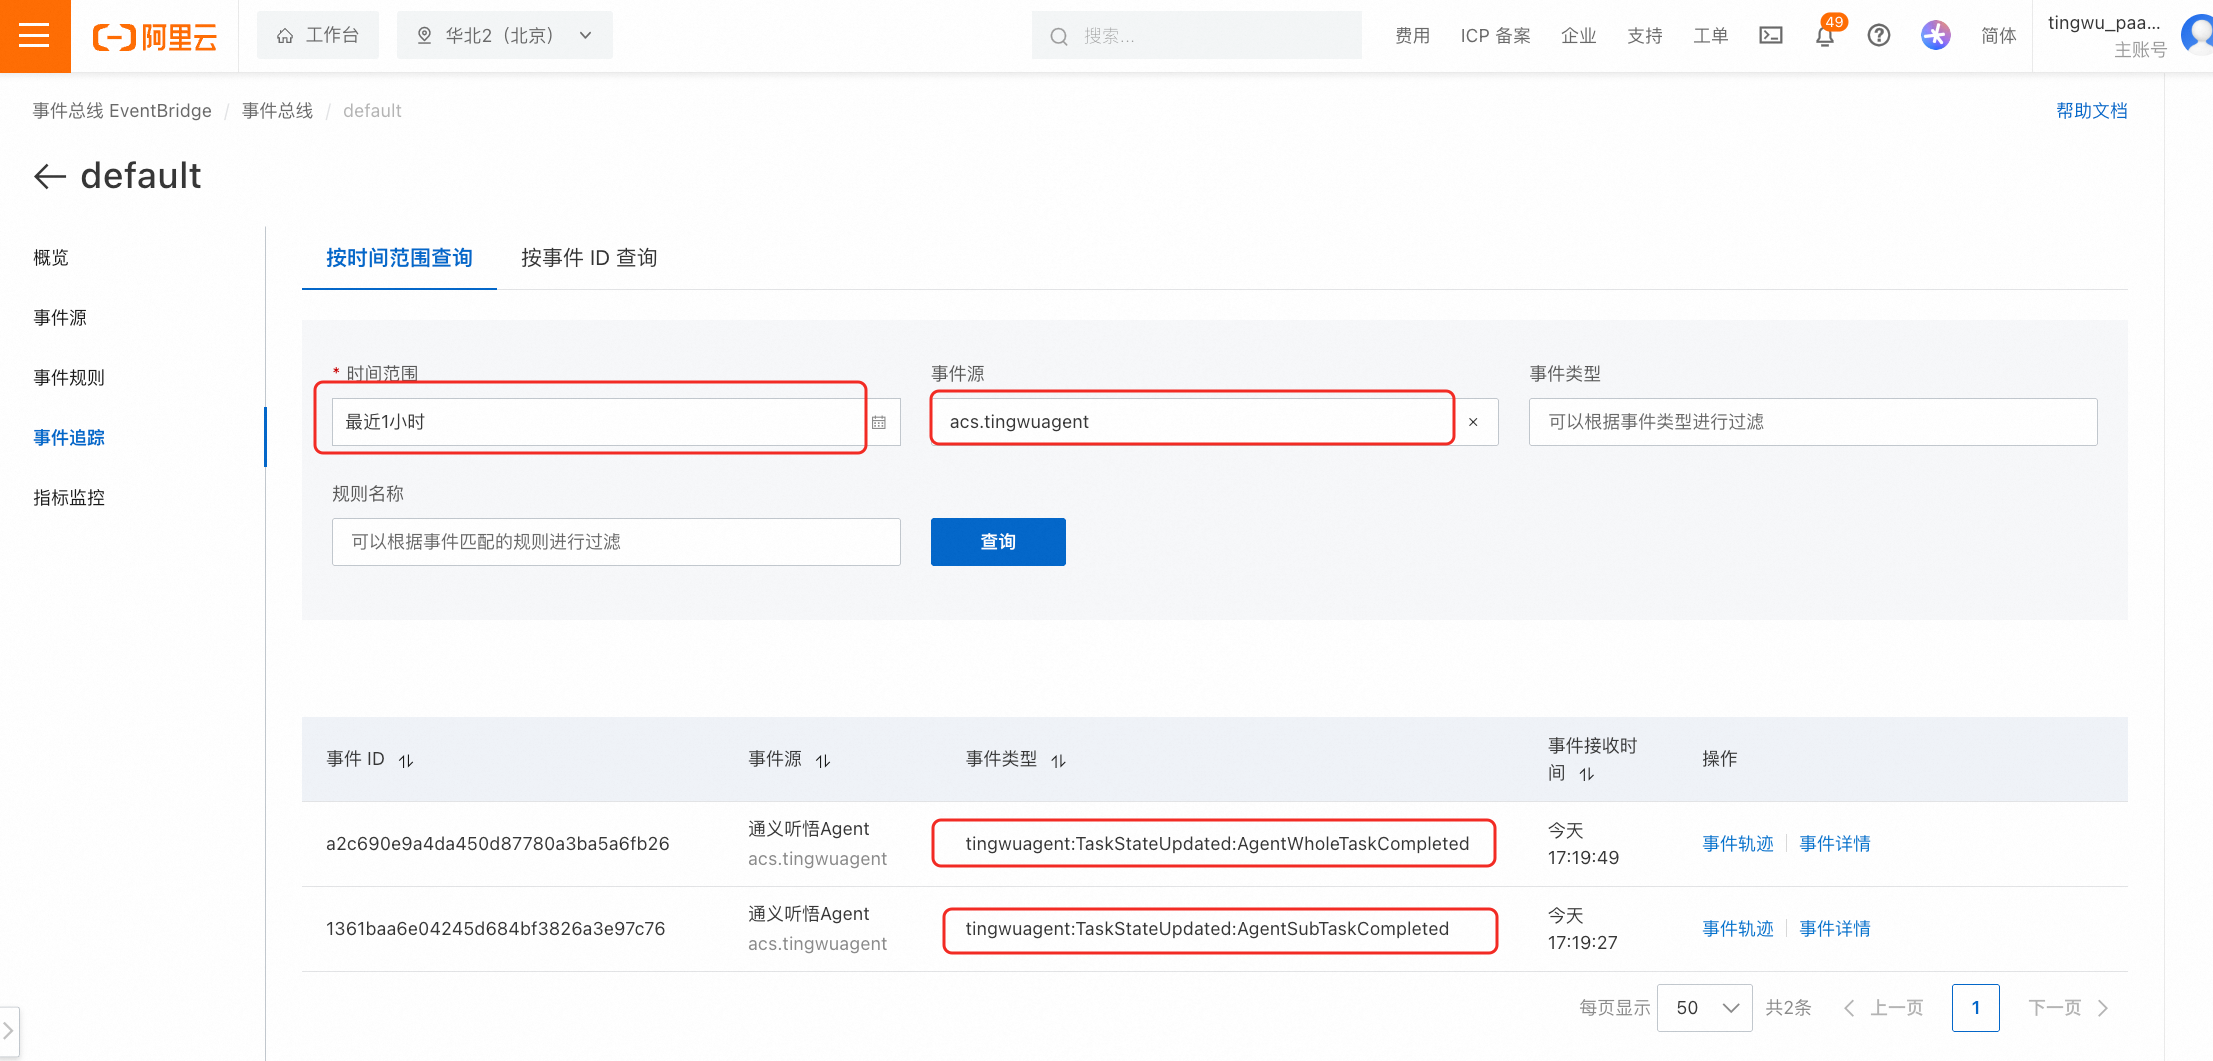
Task: Open 事件源 in the sidebar
Action: pos(60,318)
